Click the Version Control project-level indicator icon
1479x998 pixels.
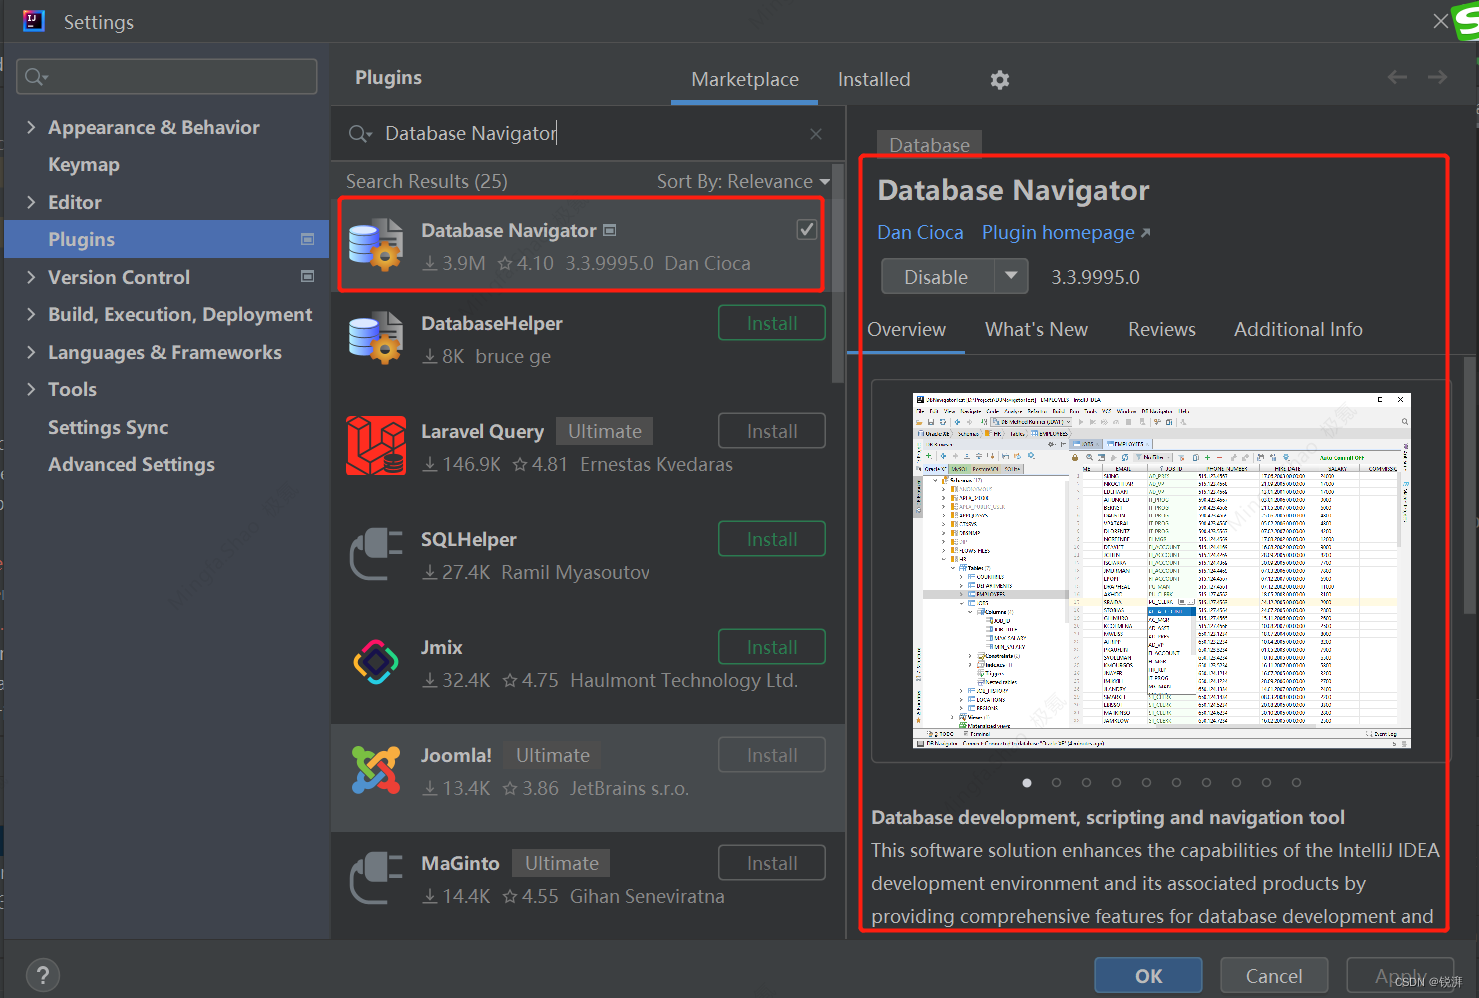[307, 276]
